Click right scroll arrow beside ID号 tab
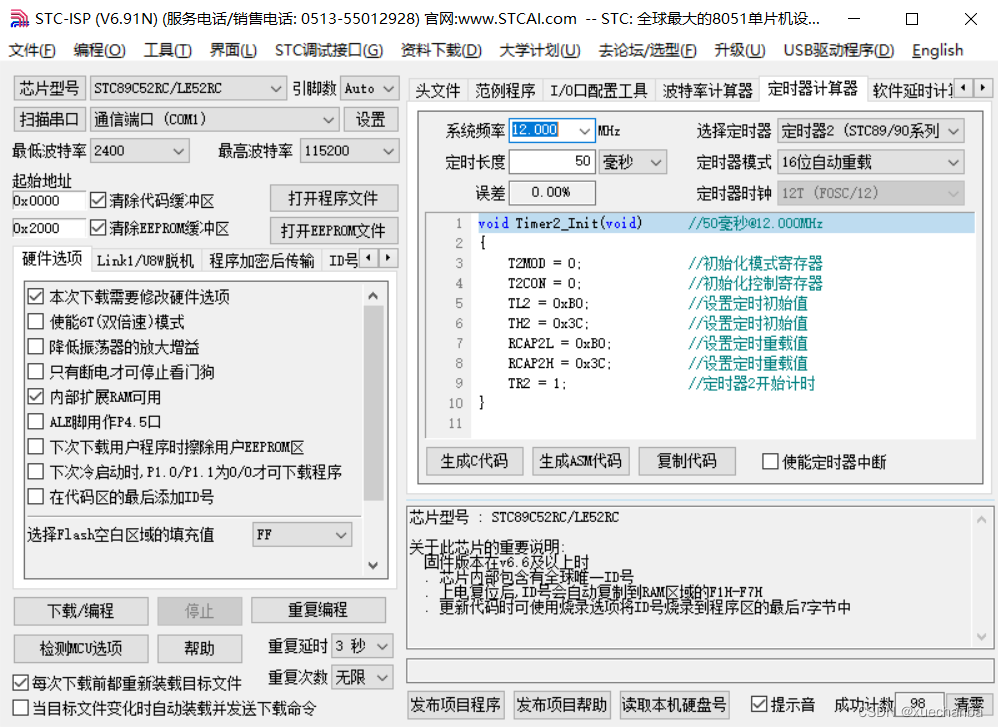This screenshot has width=998, height=727. coord(388,258)
